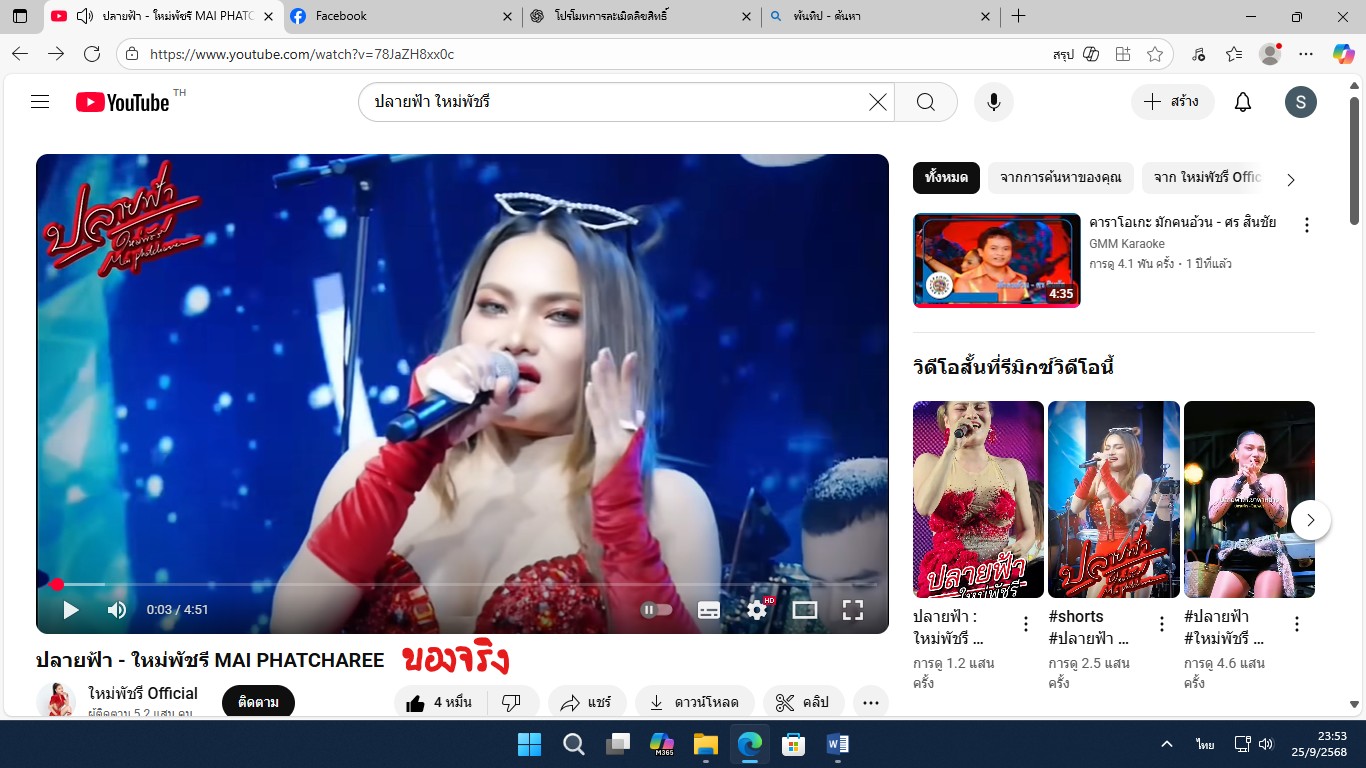Open the Edge favorites list
The height and width of the screenshot is (768, 1366).
[1234, 54]
